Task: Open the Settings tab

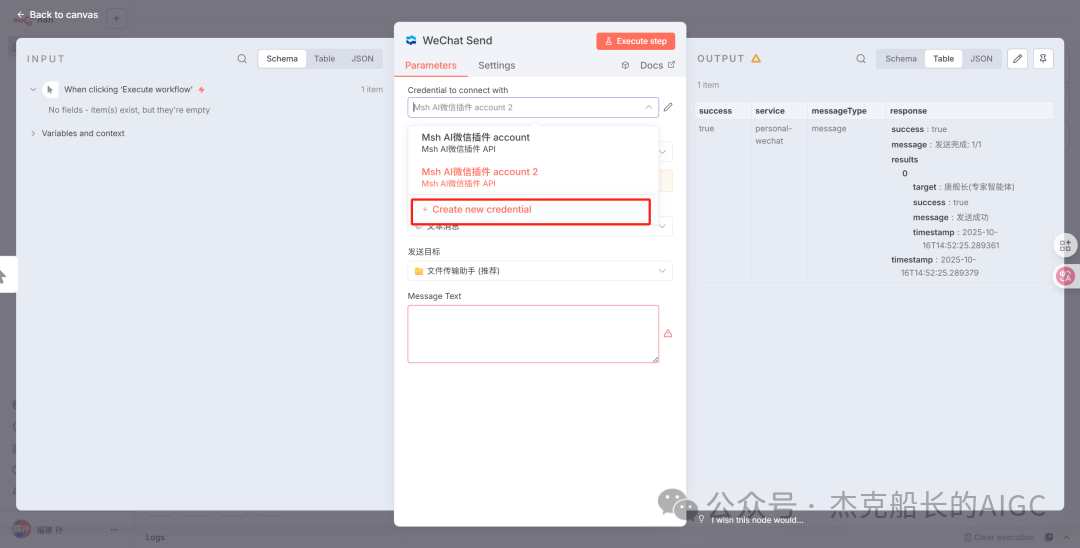Action: (x=497, y=65)
